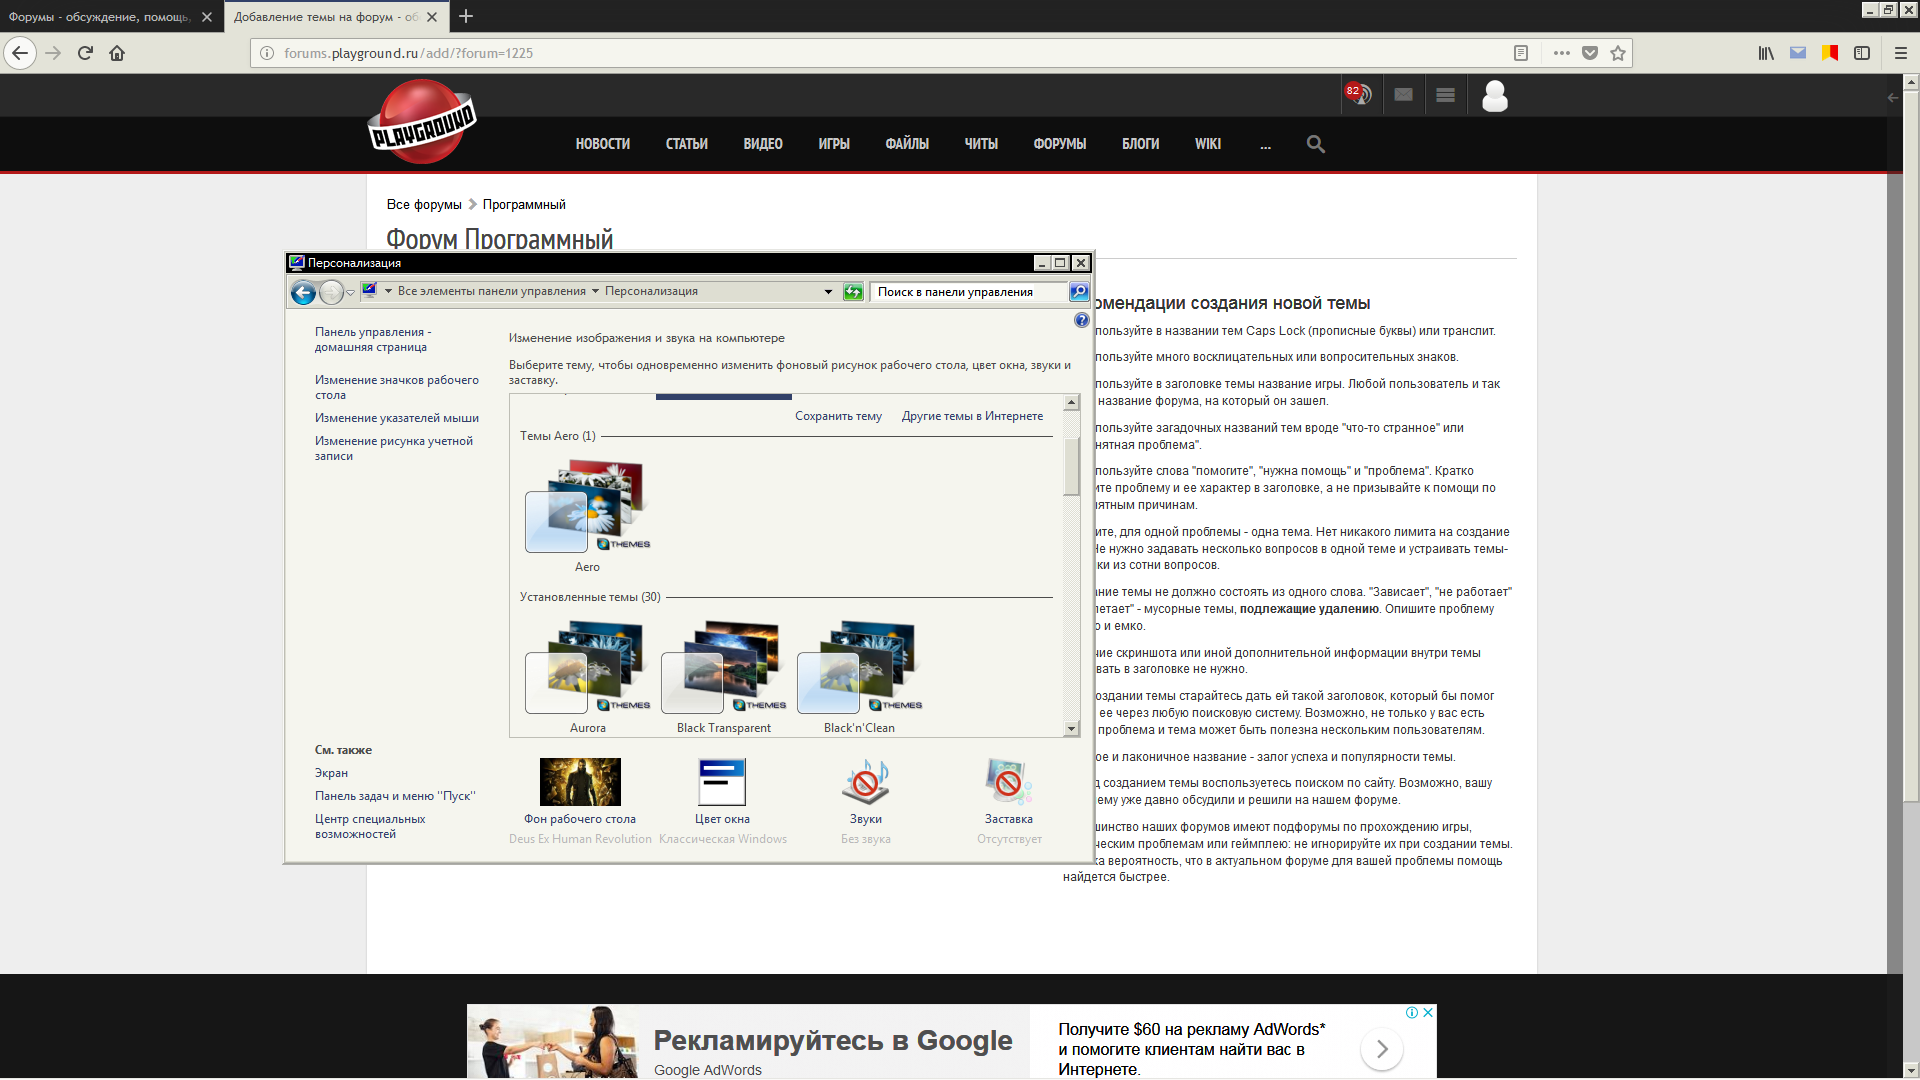The image size is (1920, 1080).
Task: Select the Black Transparent theme thumbnail
Action: (723, 668)
